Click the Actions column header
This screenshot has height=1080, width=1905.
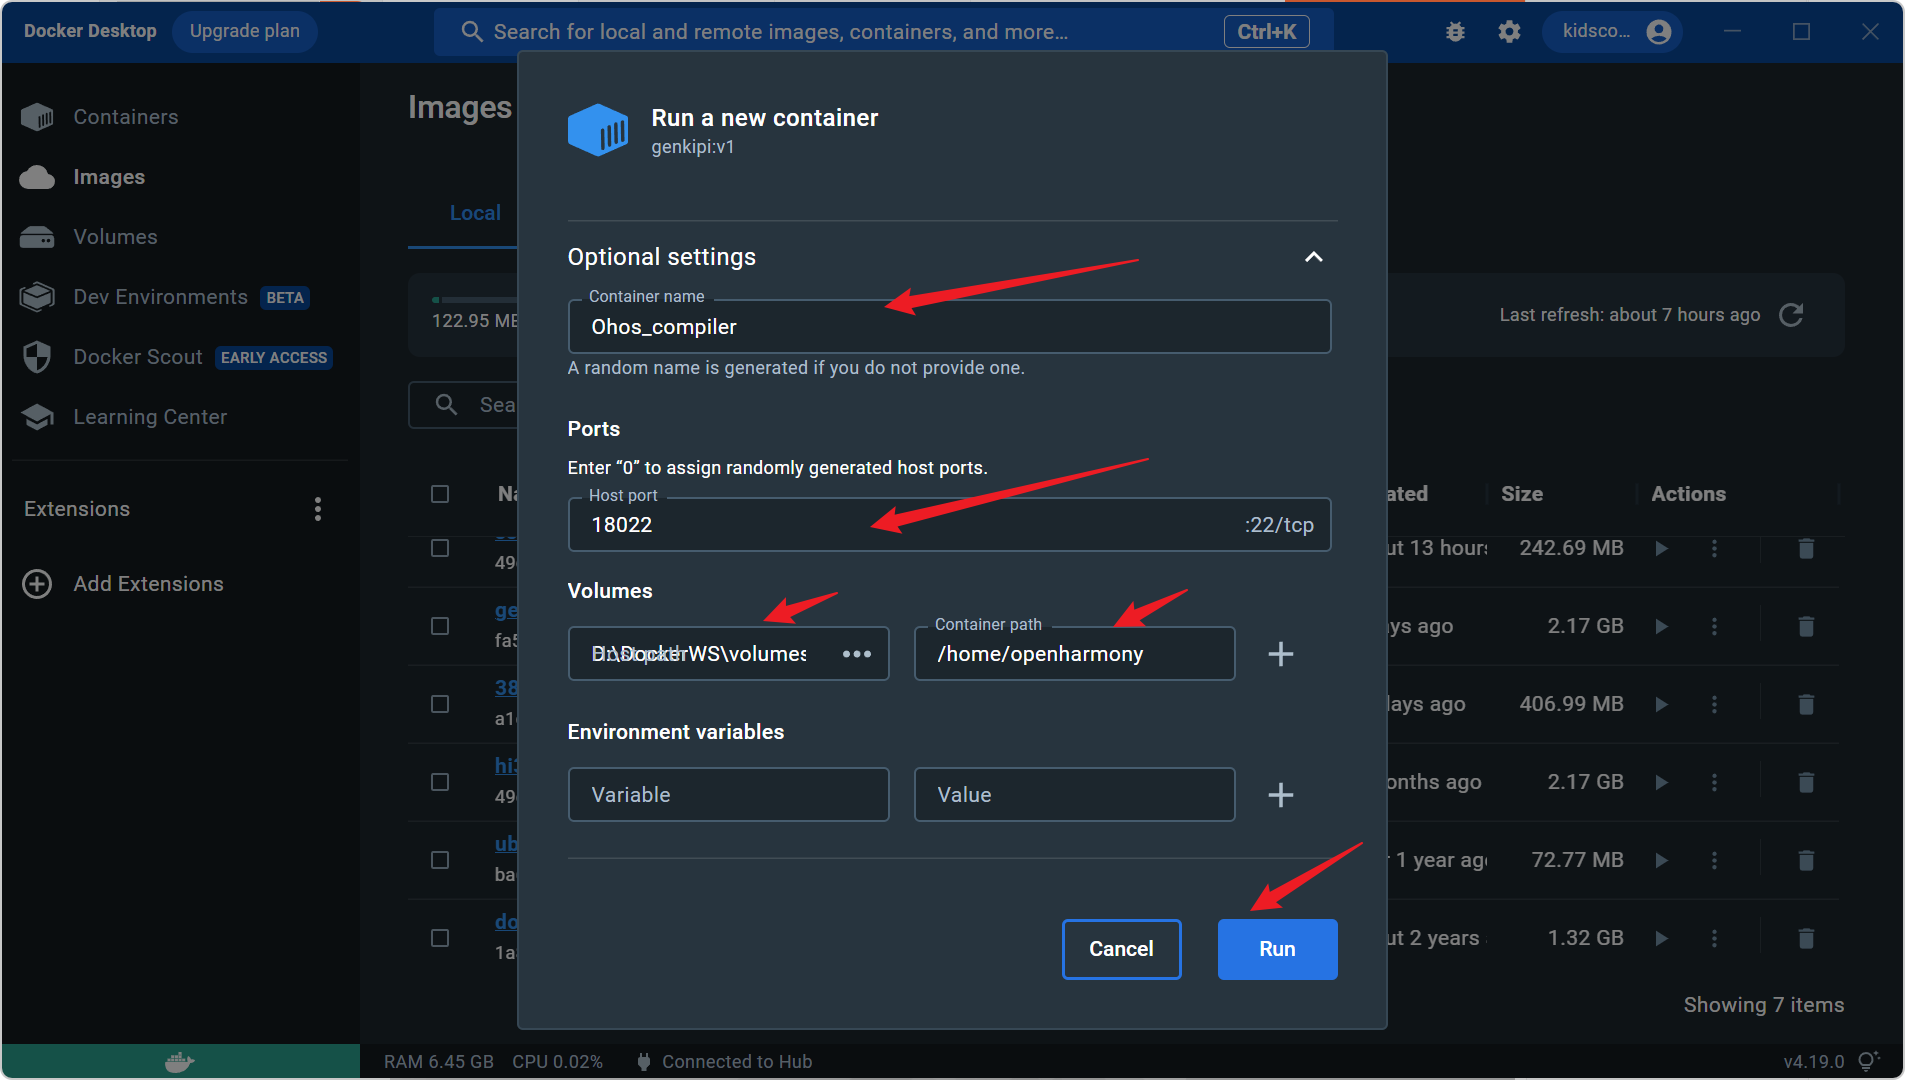pyautogui.click(x=1688, y=494)
